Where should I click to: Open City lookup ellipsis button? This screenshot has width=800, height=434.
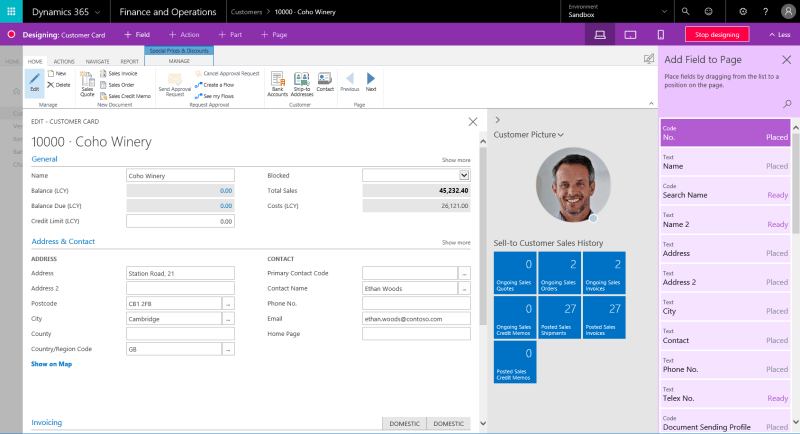coord(228,319)
